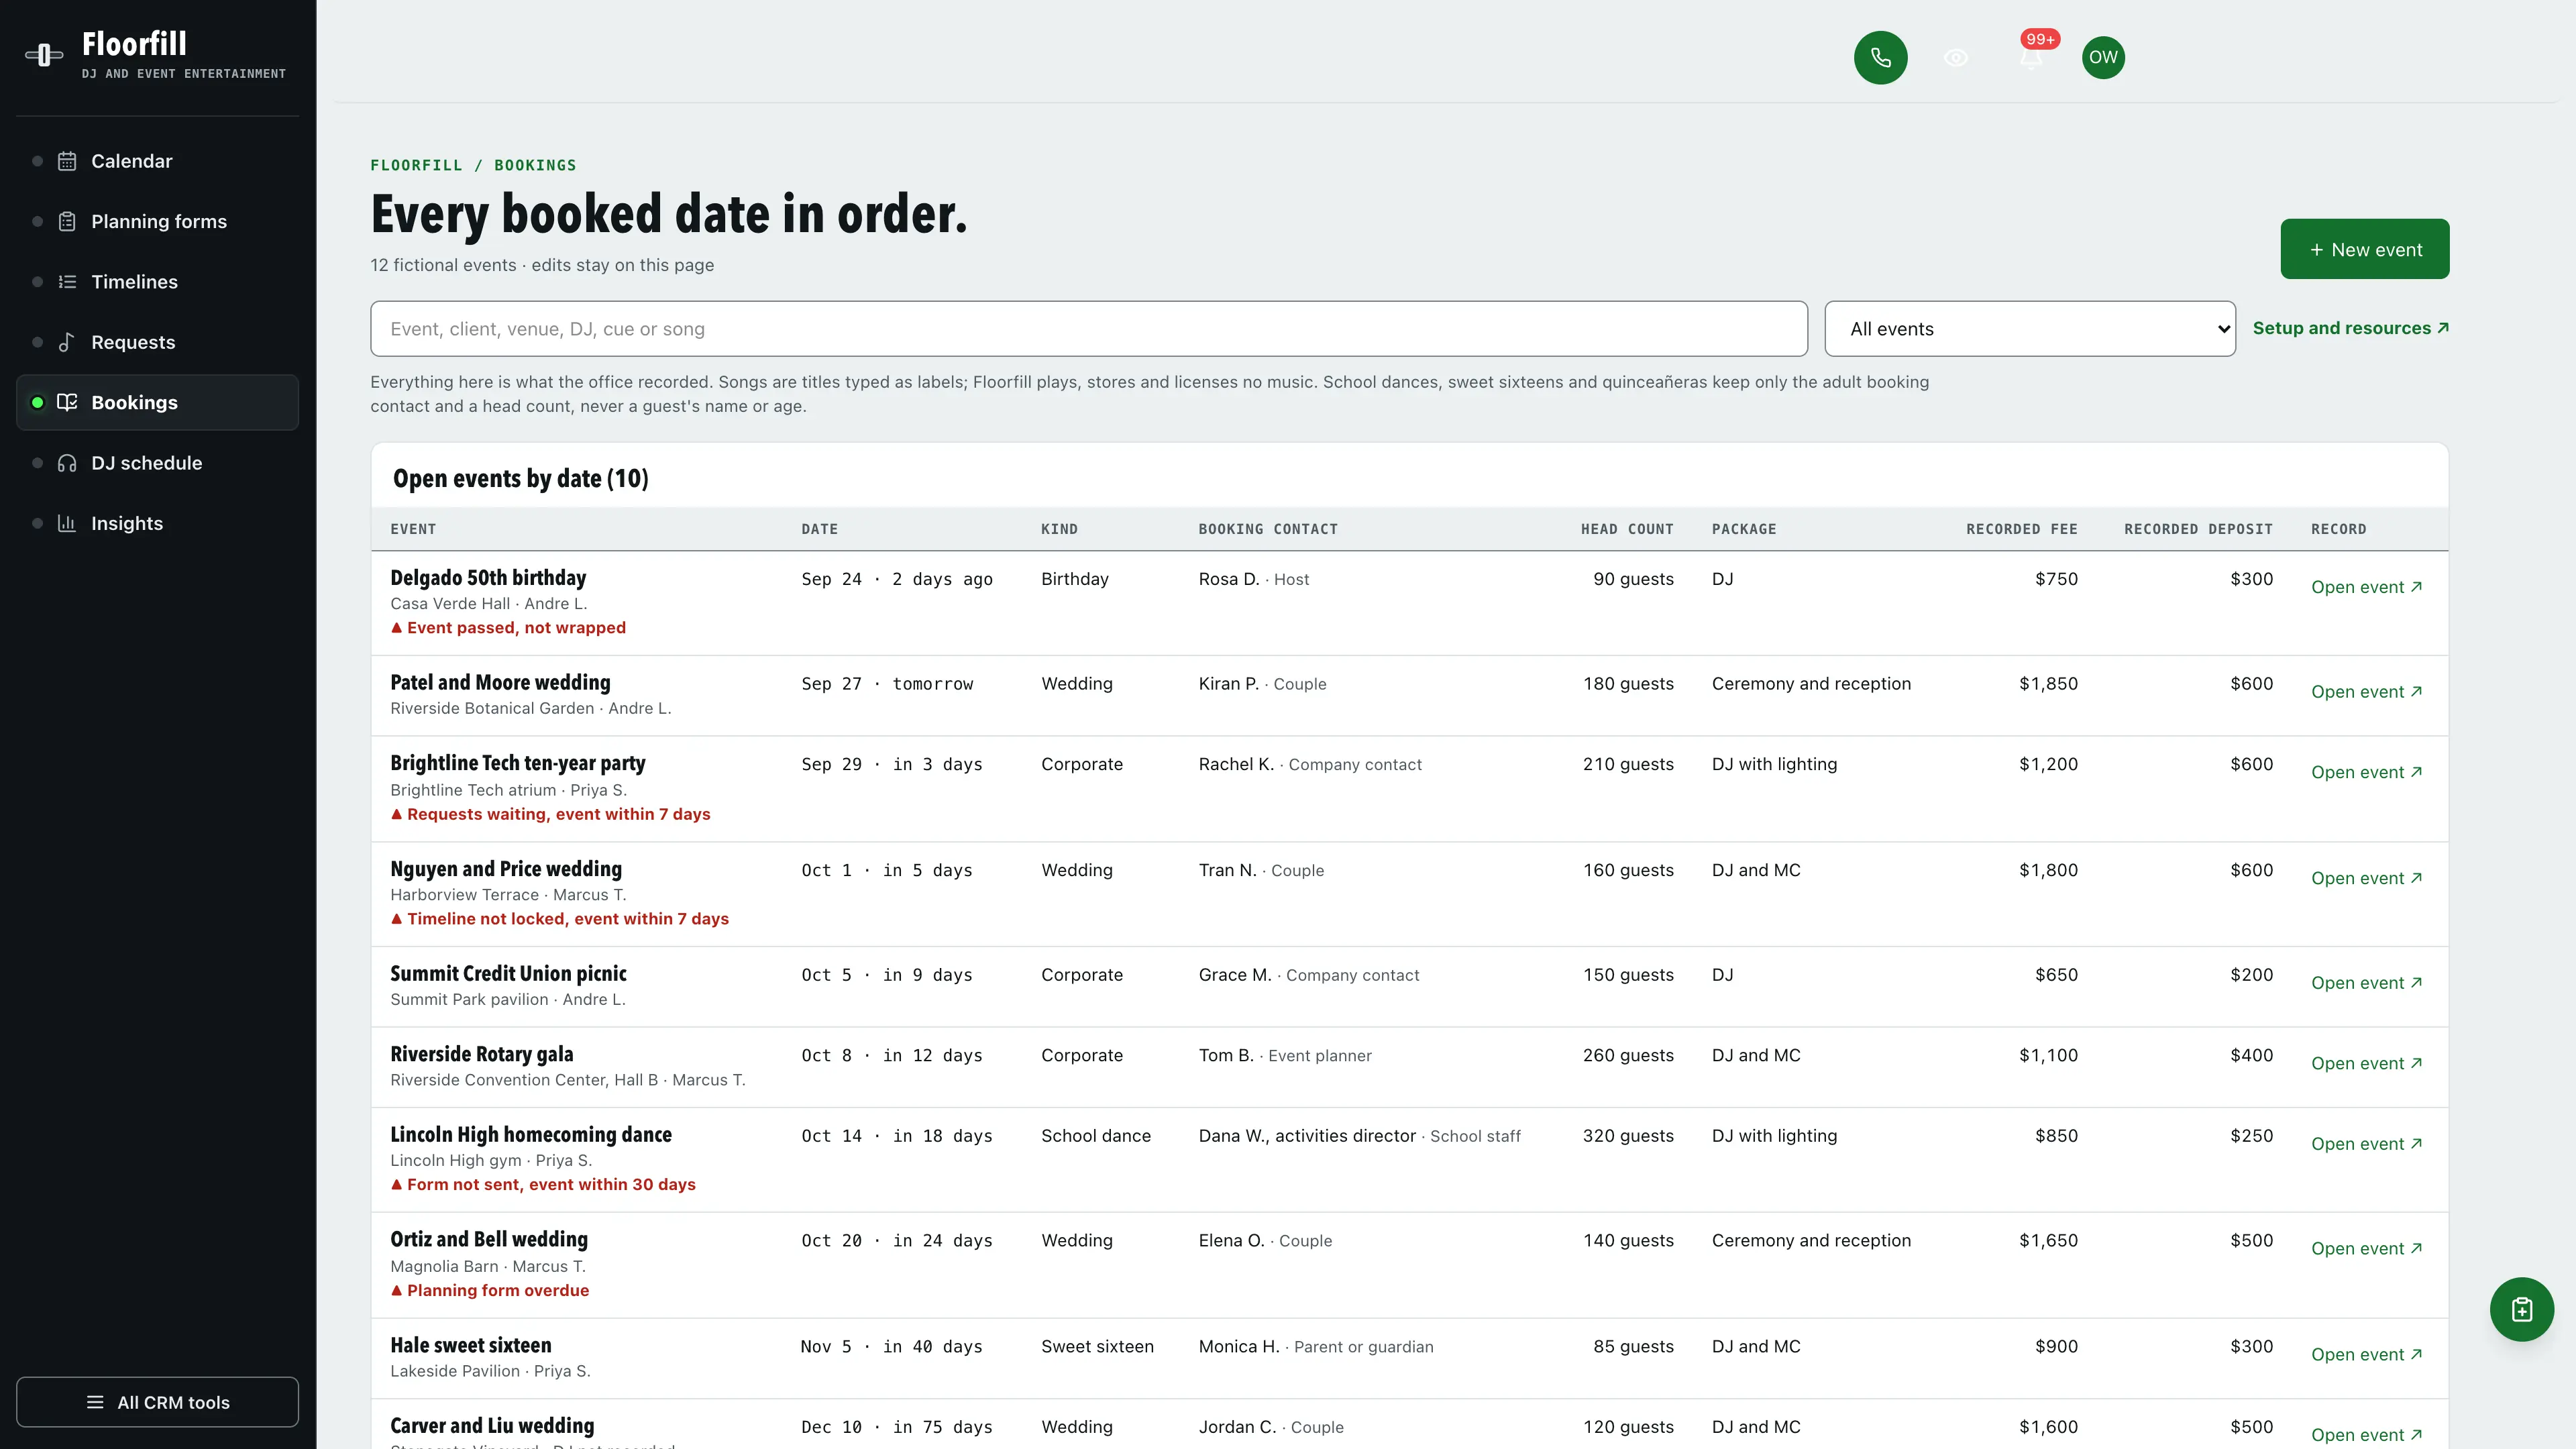Open event for Brightline Tech ten-year party
2576x1449 pixels.
point(2366,772)
